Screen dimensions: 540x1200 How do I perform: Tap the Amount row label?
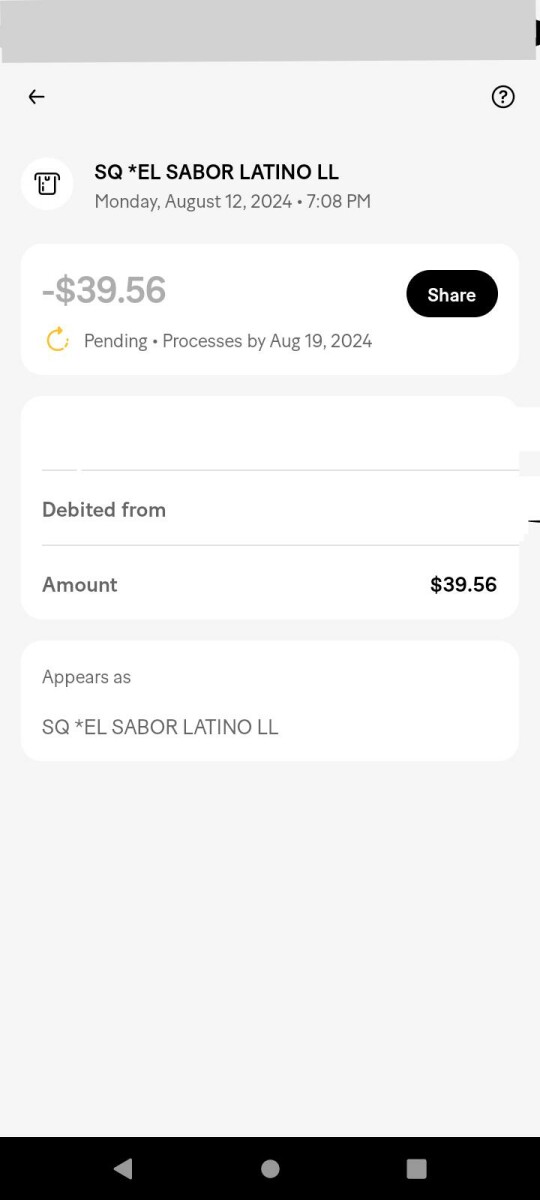tap(80, 585)
